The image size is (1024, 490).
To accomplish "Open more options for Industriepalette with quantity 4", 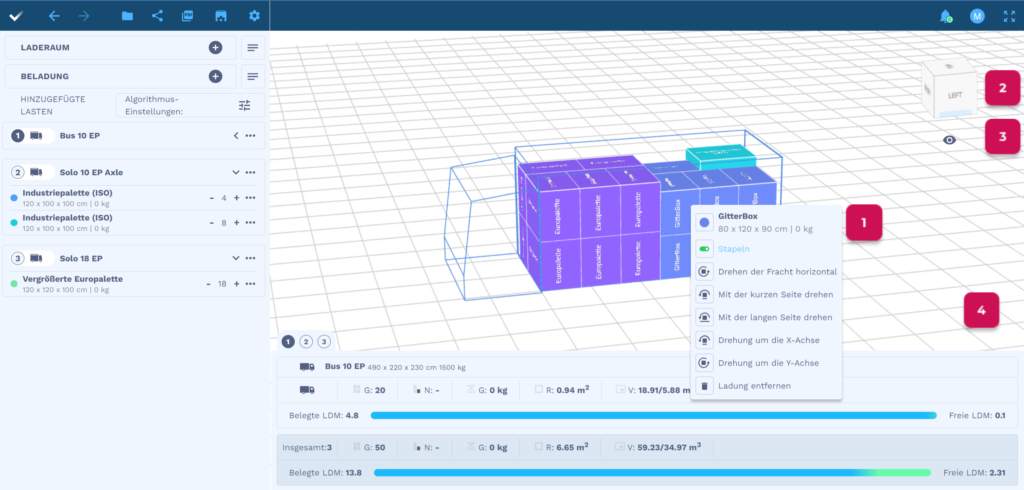I will click(250, 198).
